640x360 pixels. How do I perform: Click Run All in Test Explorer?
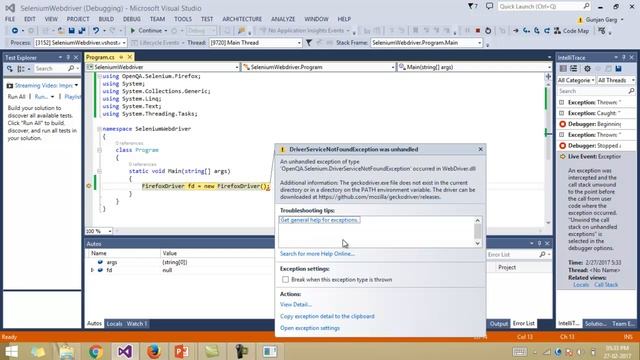coord(16,97)
